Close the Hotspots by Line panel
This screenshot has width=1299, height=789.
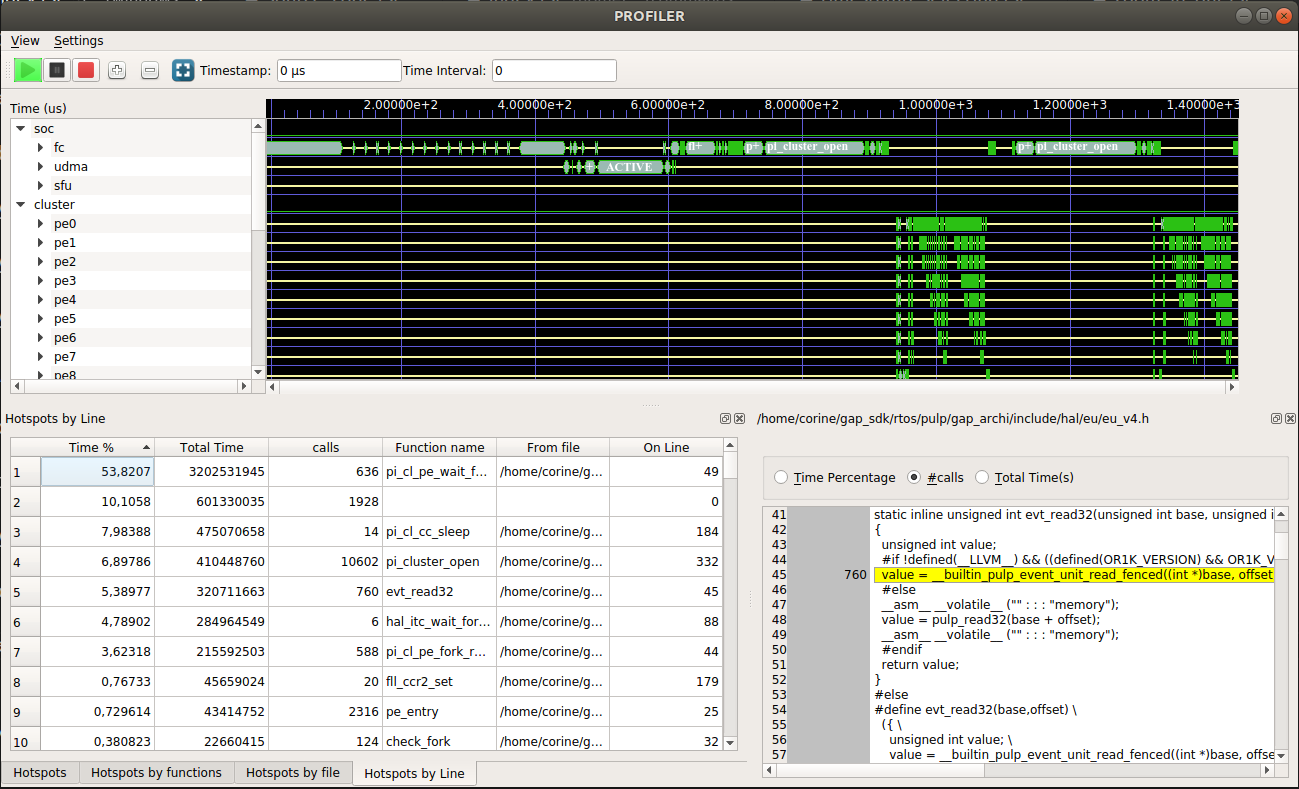click(x=739, y=419)
